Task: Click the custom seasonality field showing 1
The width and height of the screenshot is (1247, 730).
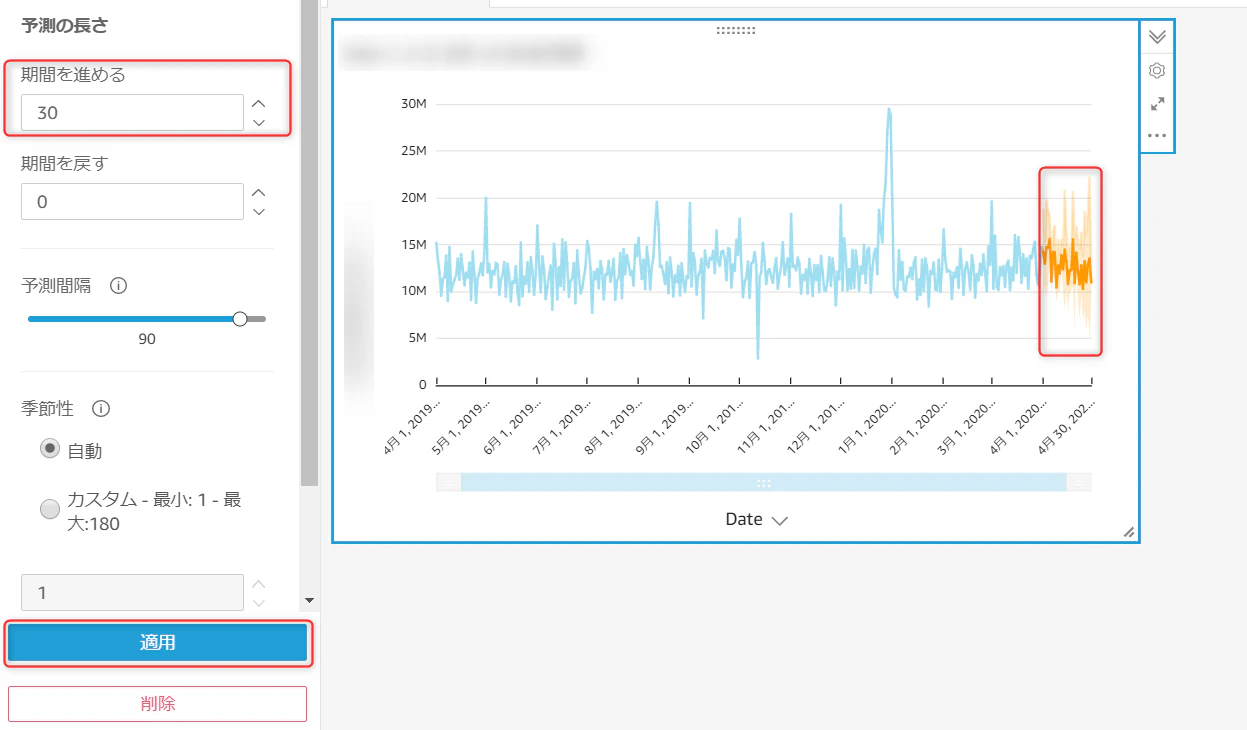Action: (x=132, y=592)
